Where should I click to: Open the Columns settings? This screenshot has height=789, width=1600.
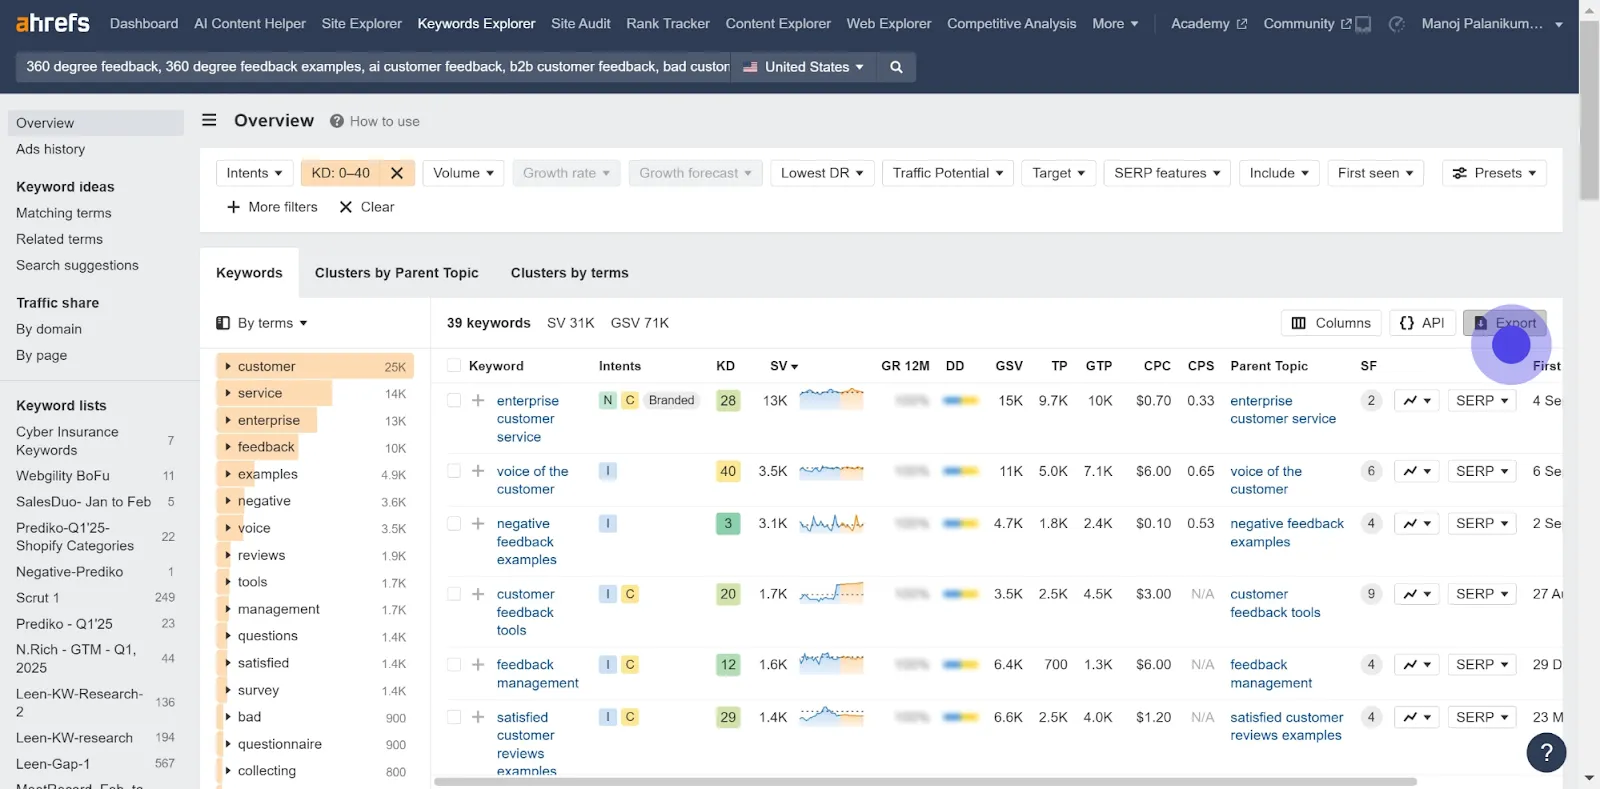pyautogui.click(x=1331, y=323)
